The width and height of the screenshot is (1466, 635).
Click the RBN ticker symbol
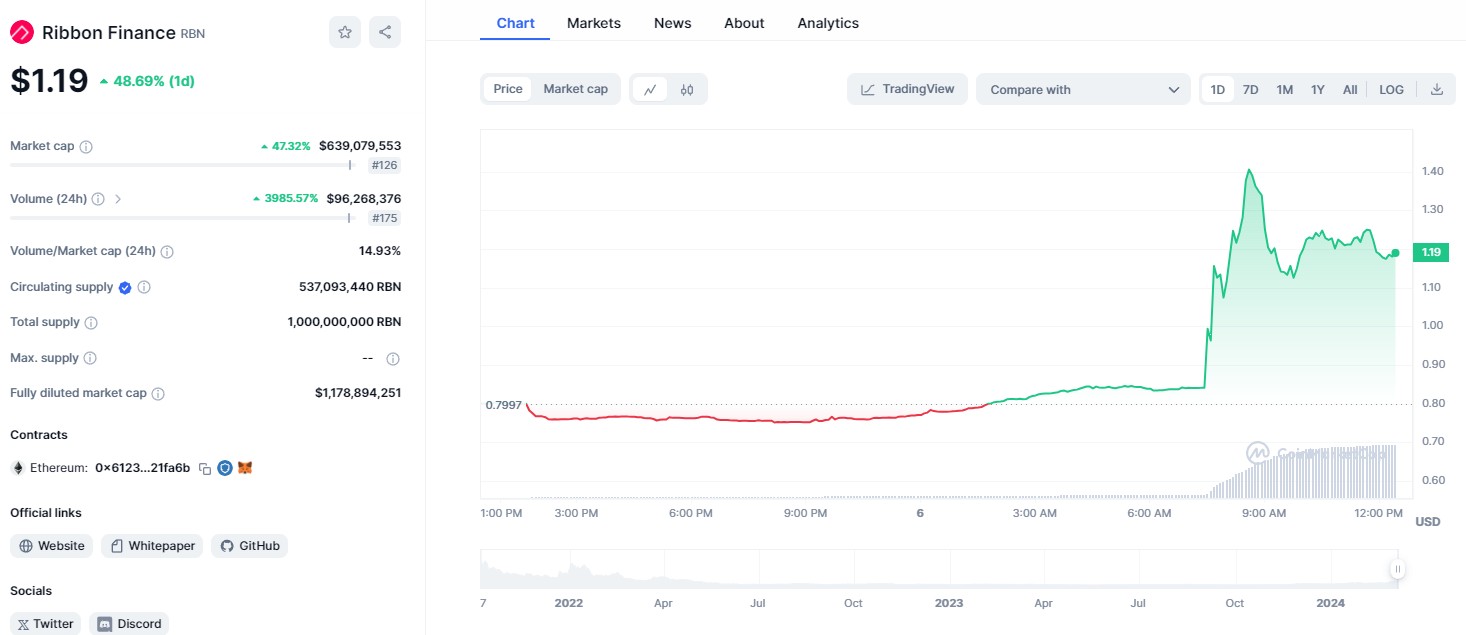pyautogui.click(x=193, y=33)
